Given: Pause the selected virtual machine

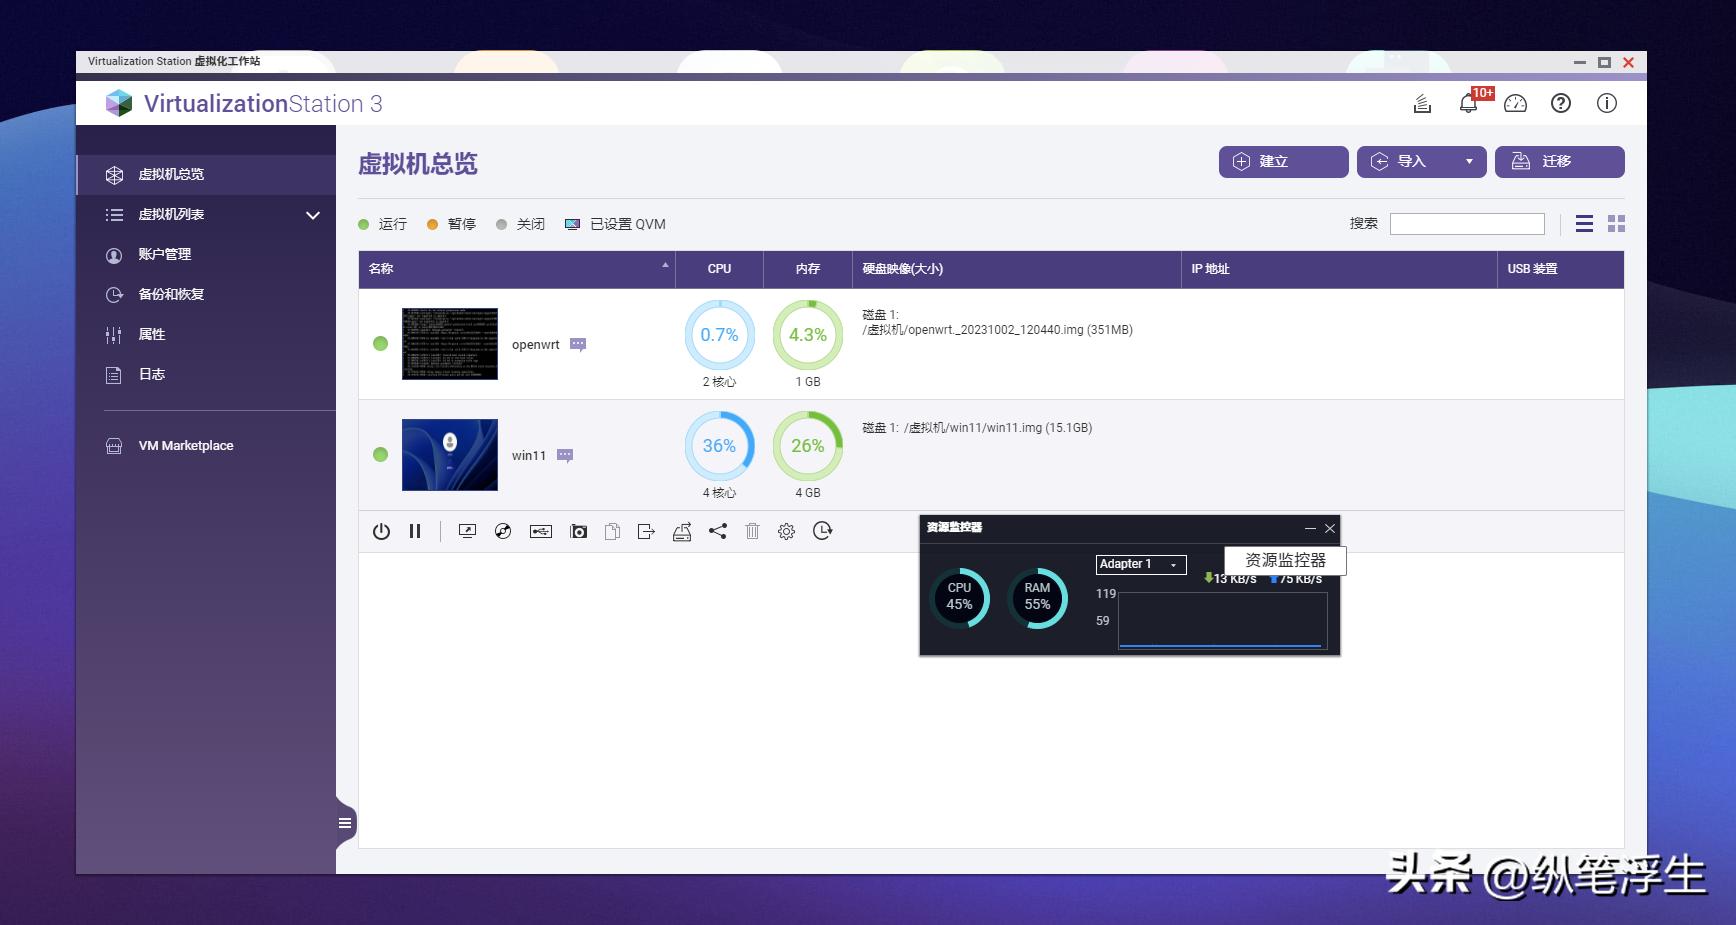Looking at the screenshot, I should [x=415, y=532].
